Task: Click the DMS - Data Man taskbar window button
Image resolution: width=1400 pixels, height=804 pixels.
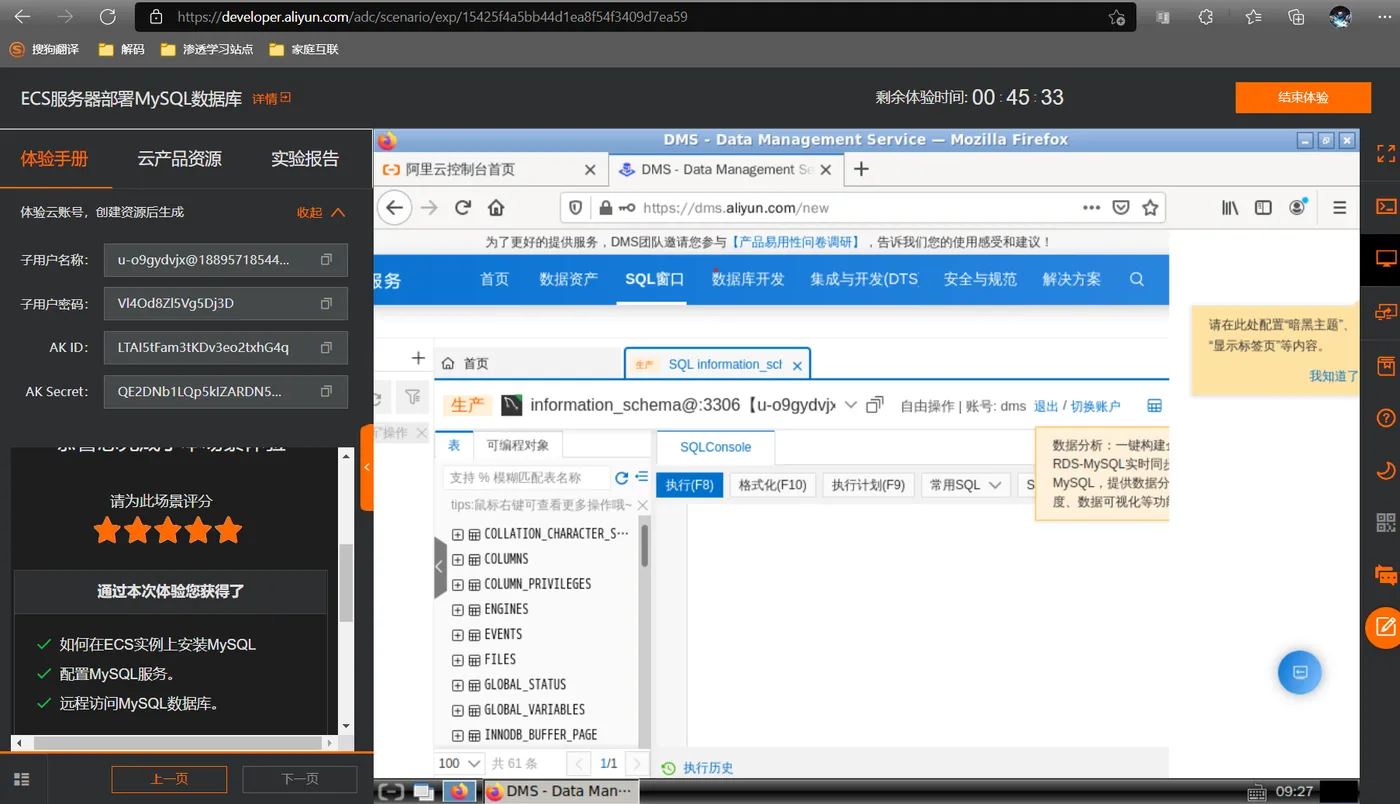Action: click(560, 791)
